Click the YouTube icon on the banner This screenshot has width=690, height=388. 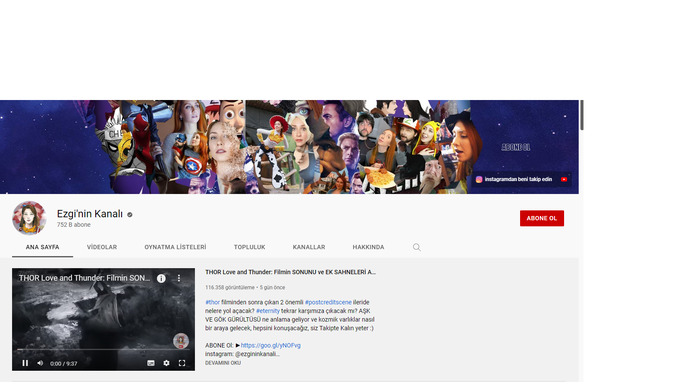(x=564, y=179)
